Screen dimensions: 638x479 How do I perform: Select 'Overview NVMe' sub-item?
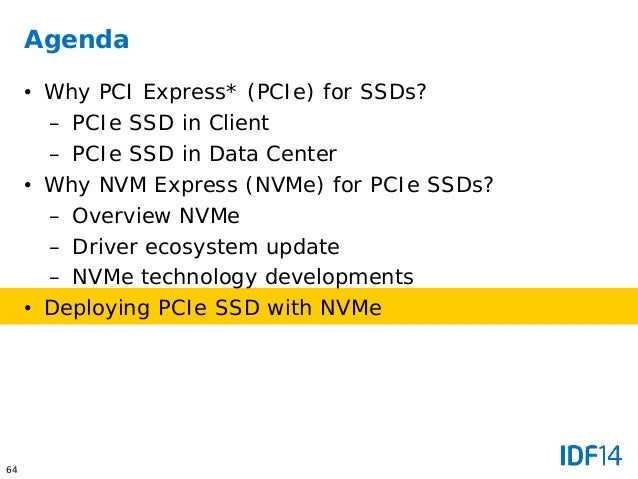point(156,216)
